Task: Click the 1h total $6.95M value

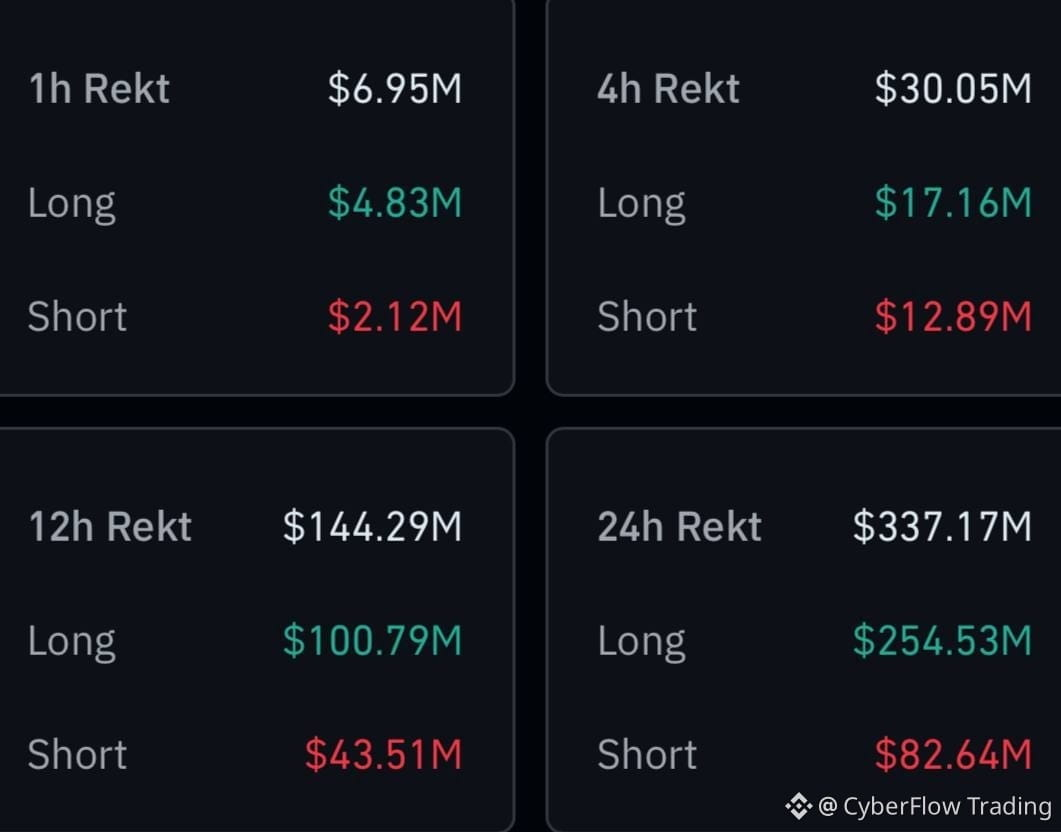Action: [394, 89]
